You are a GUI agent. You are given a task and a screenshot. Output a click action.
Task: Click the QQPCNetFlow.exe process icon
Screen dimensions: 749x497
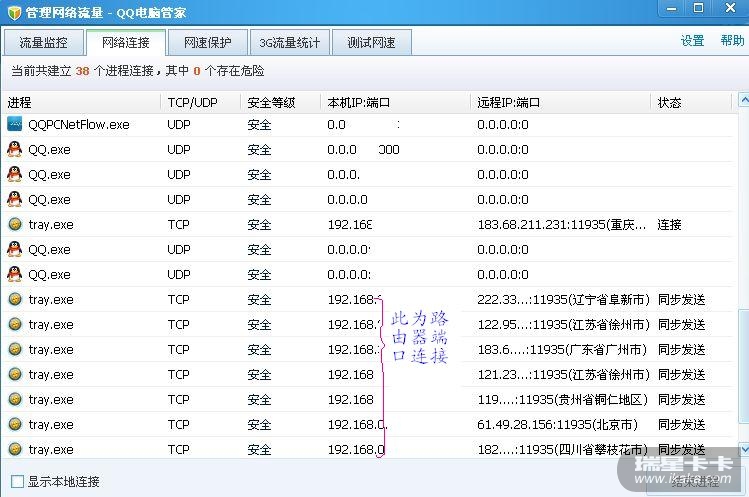click(x=14, y=124)
